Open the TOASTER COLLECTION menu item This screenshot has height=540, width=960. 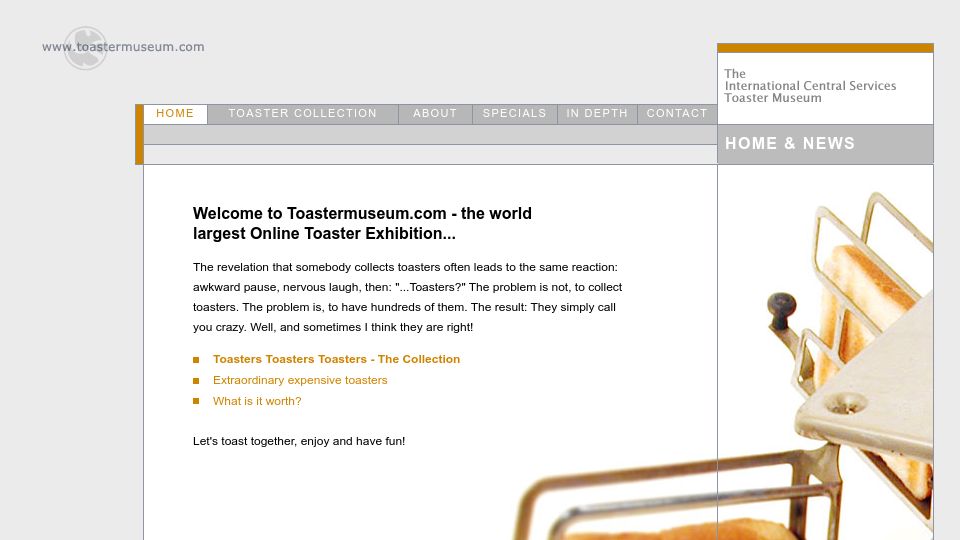pos(302,114)
